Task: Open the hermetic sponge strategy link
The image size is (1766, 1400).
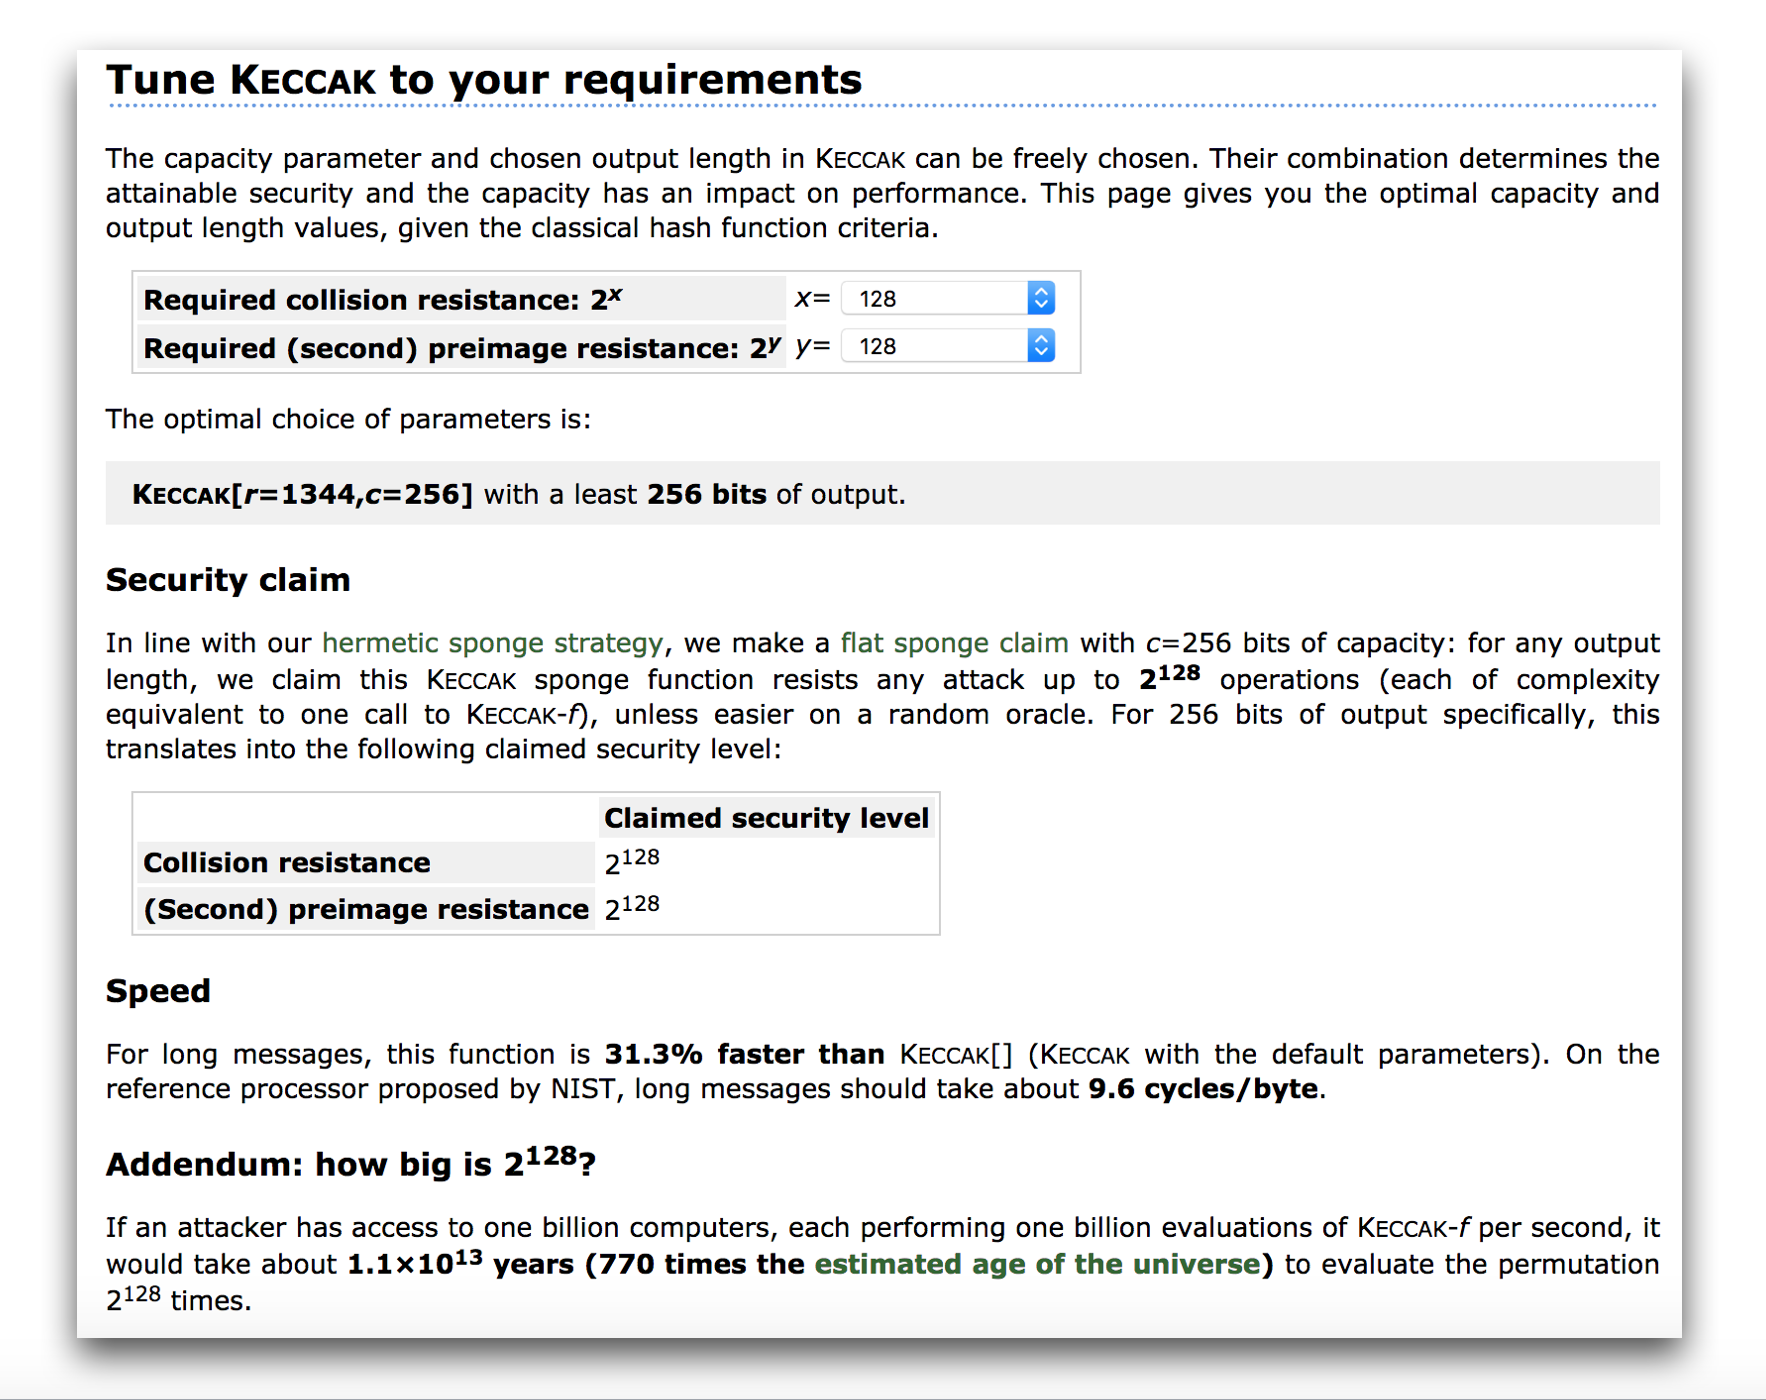Action: pyautogui.click(x=492, y=643)
